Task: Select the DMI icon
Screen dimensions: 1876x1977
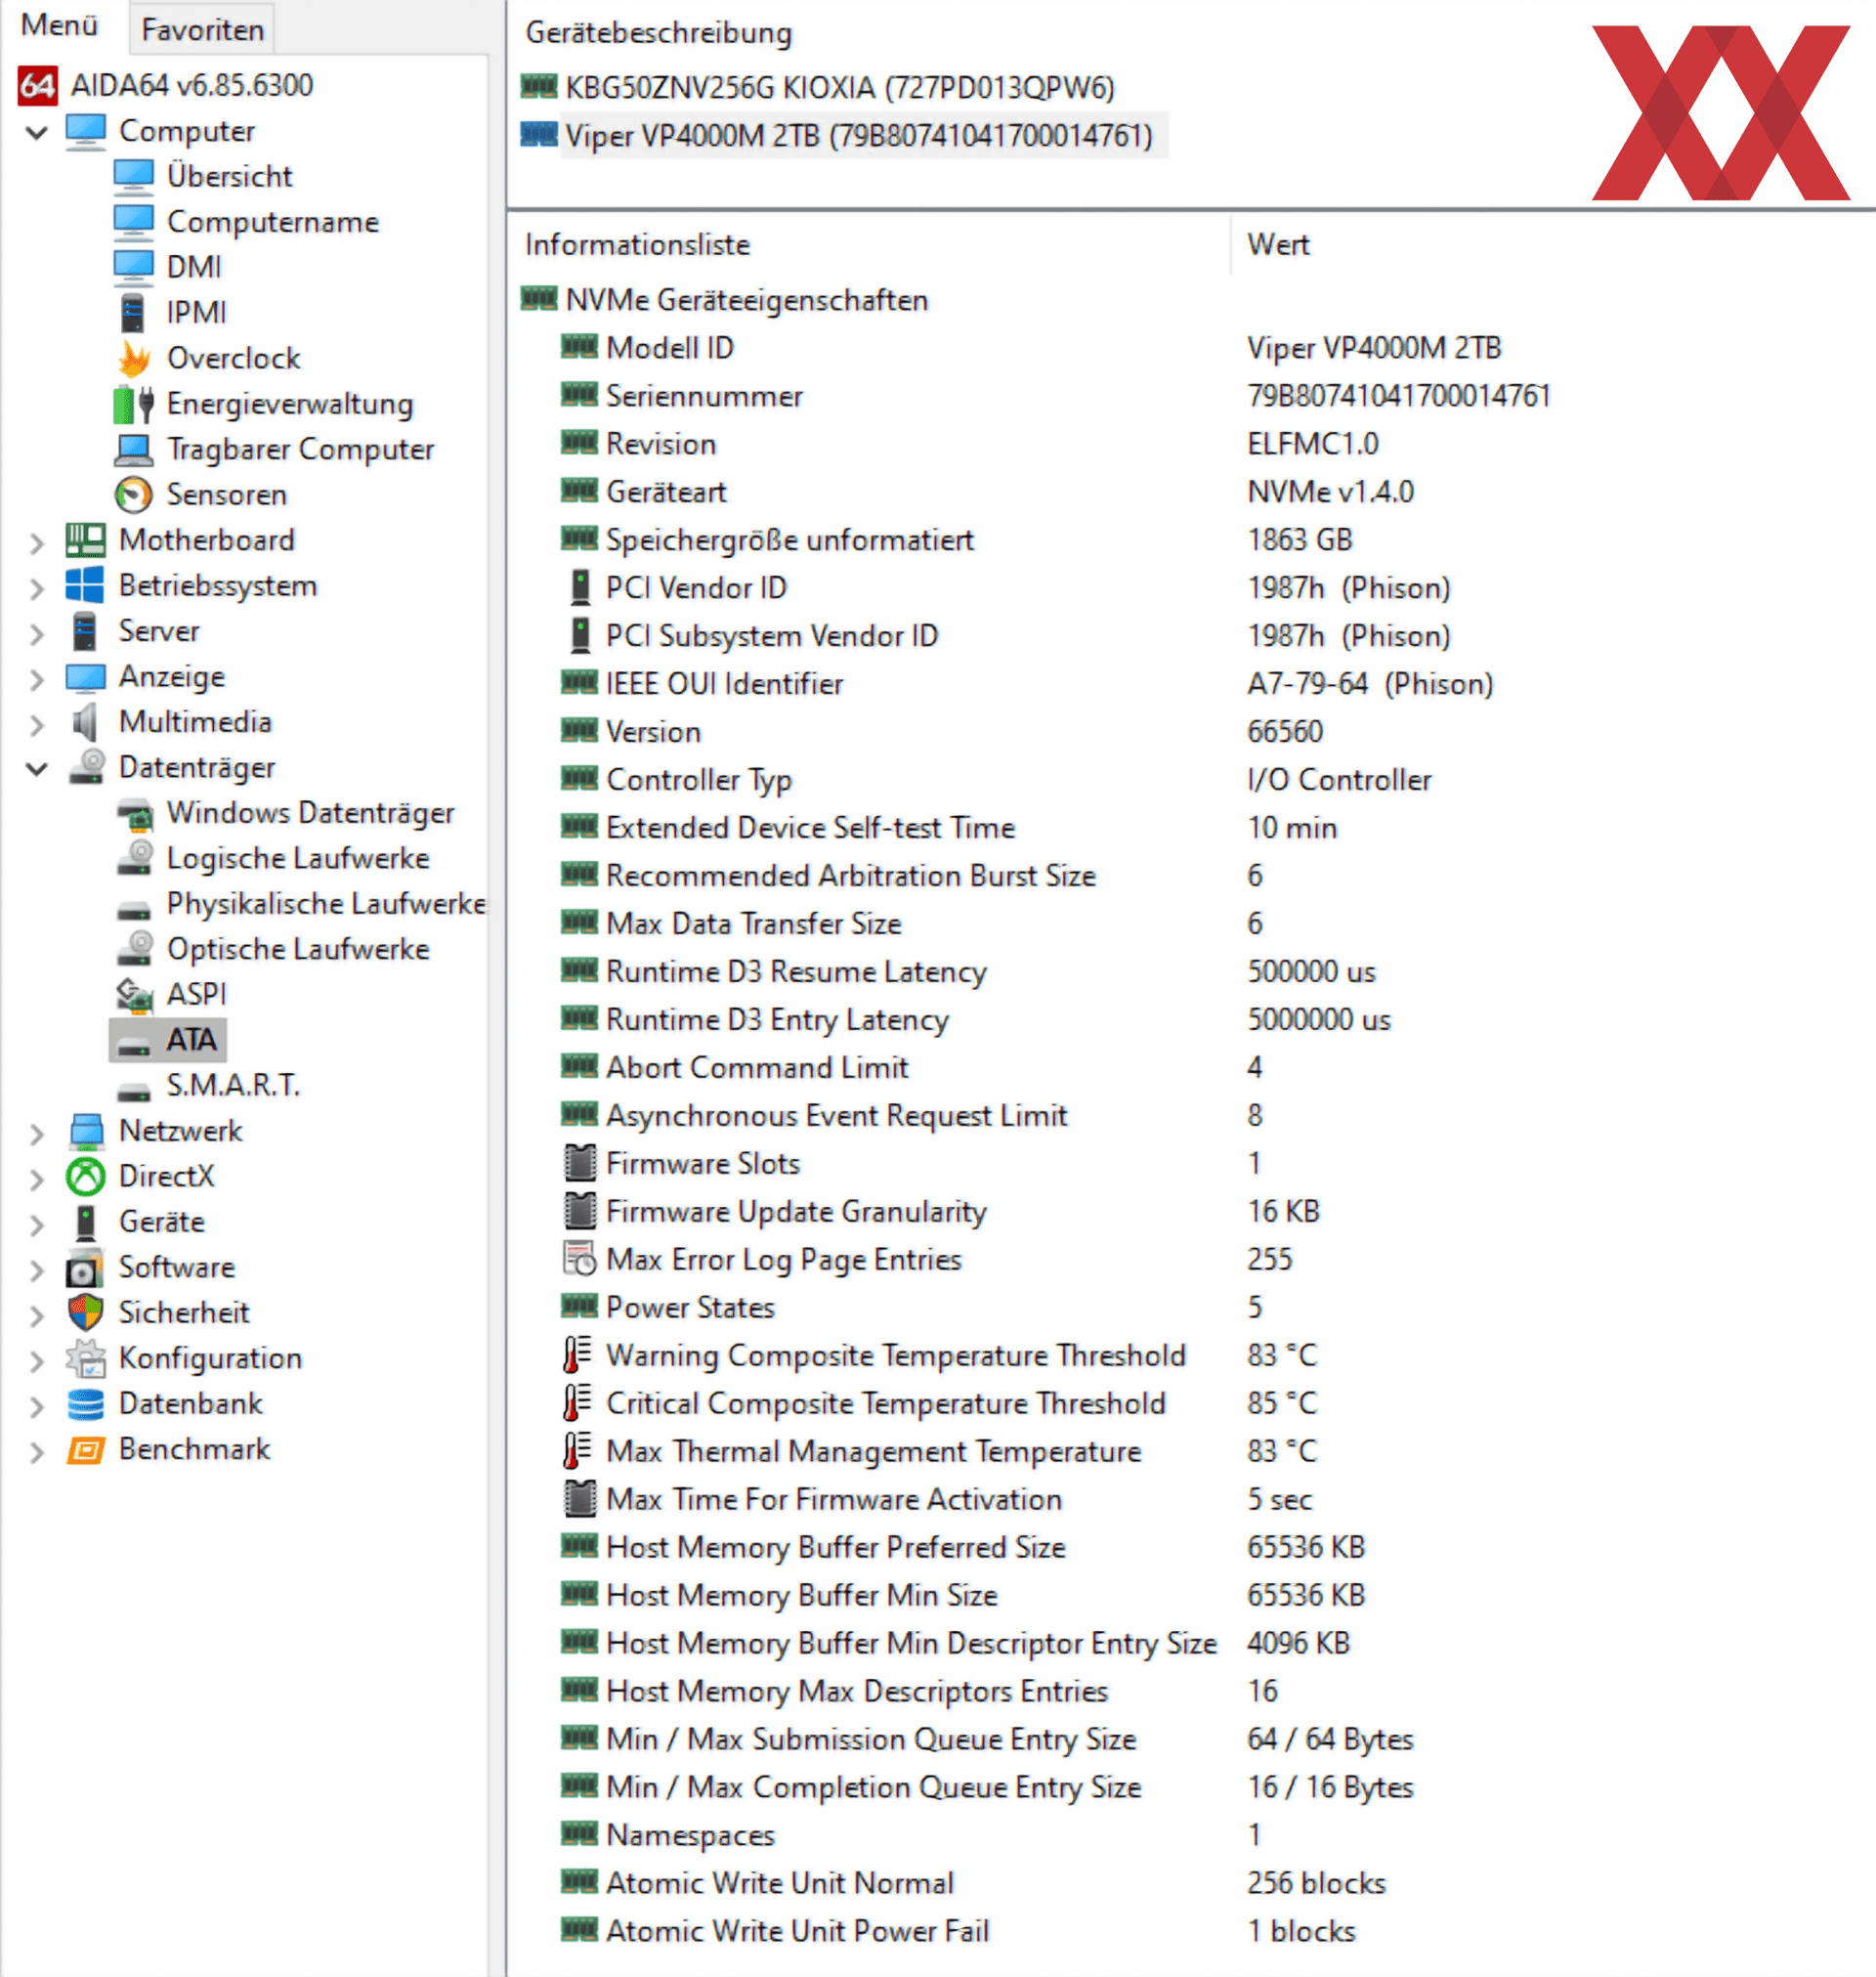Action: pyautogui.click(x=133, y=268)
